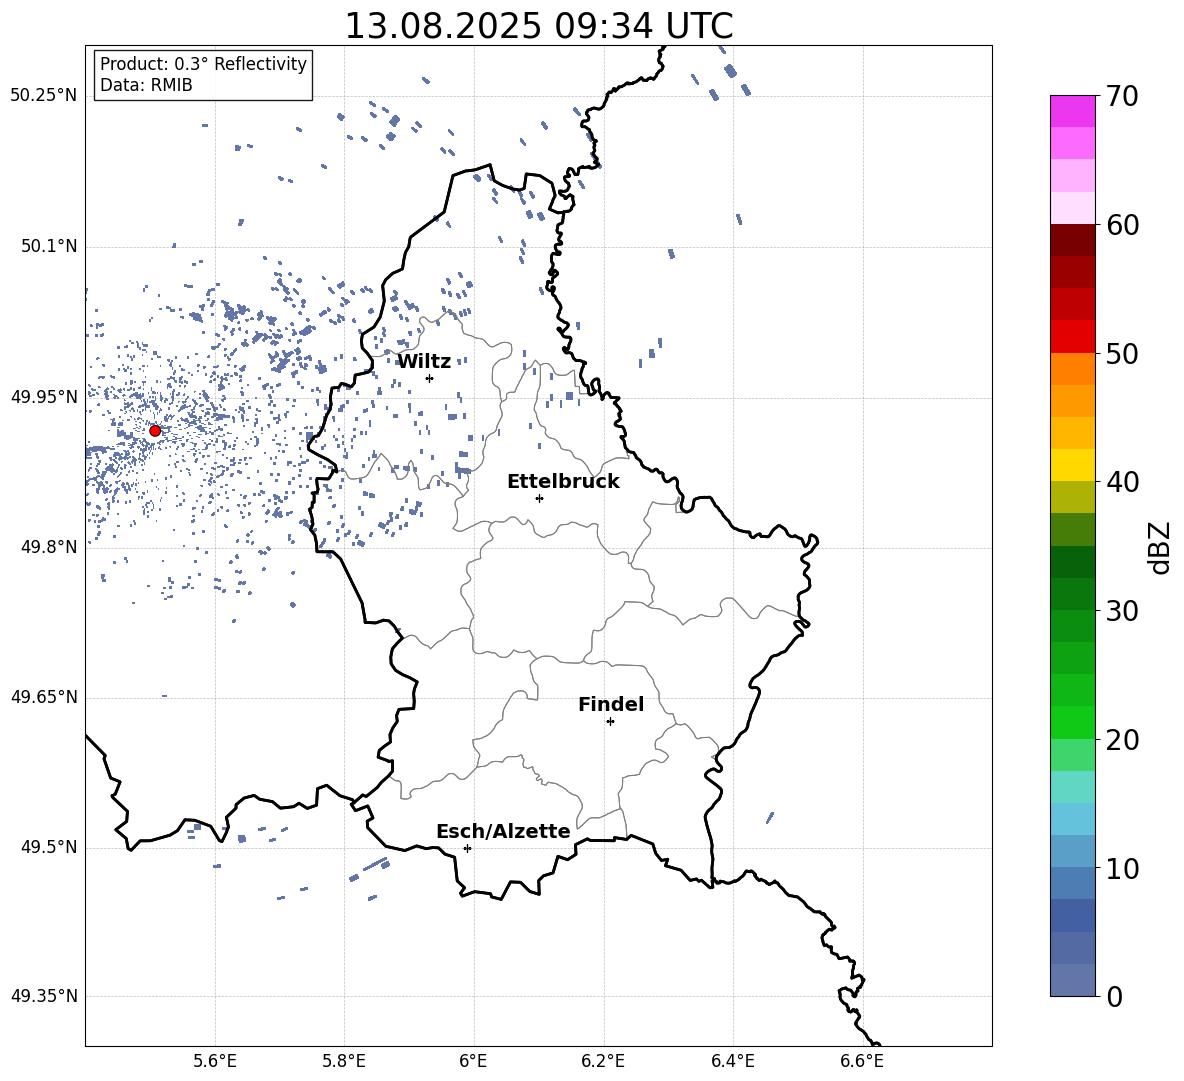This screenshot has width=1184, height=1081.
Task: Click the orange colorbar segment below 50
Action: (1073, 369)
